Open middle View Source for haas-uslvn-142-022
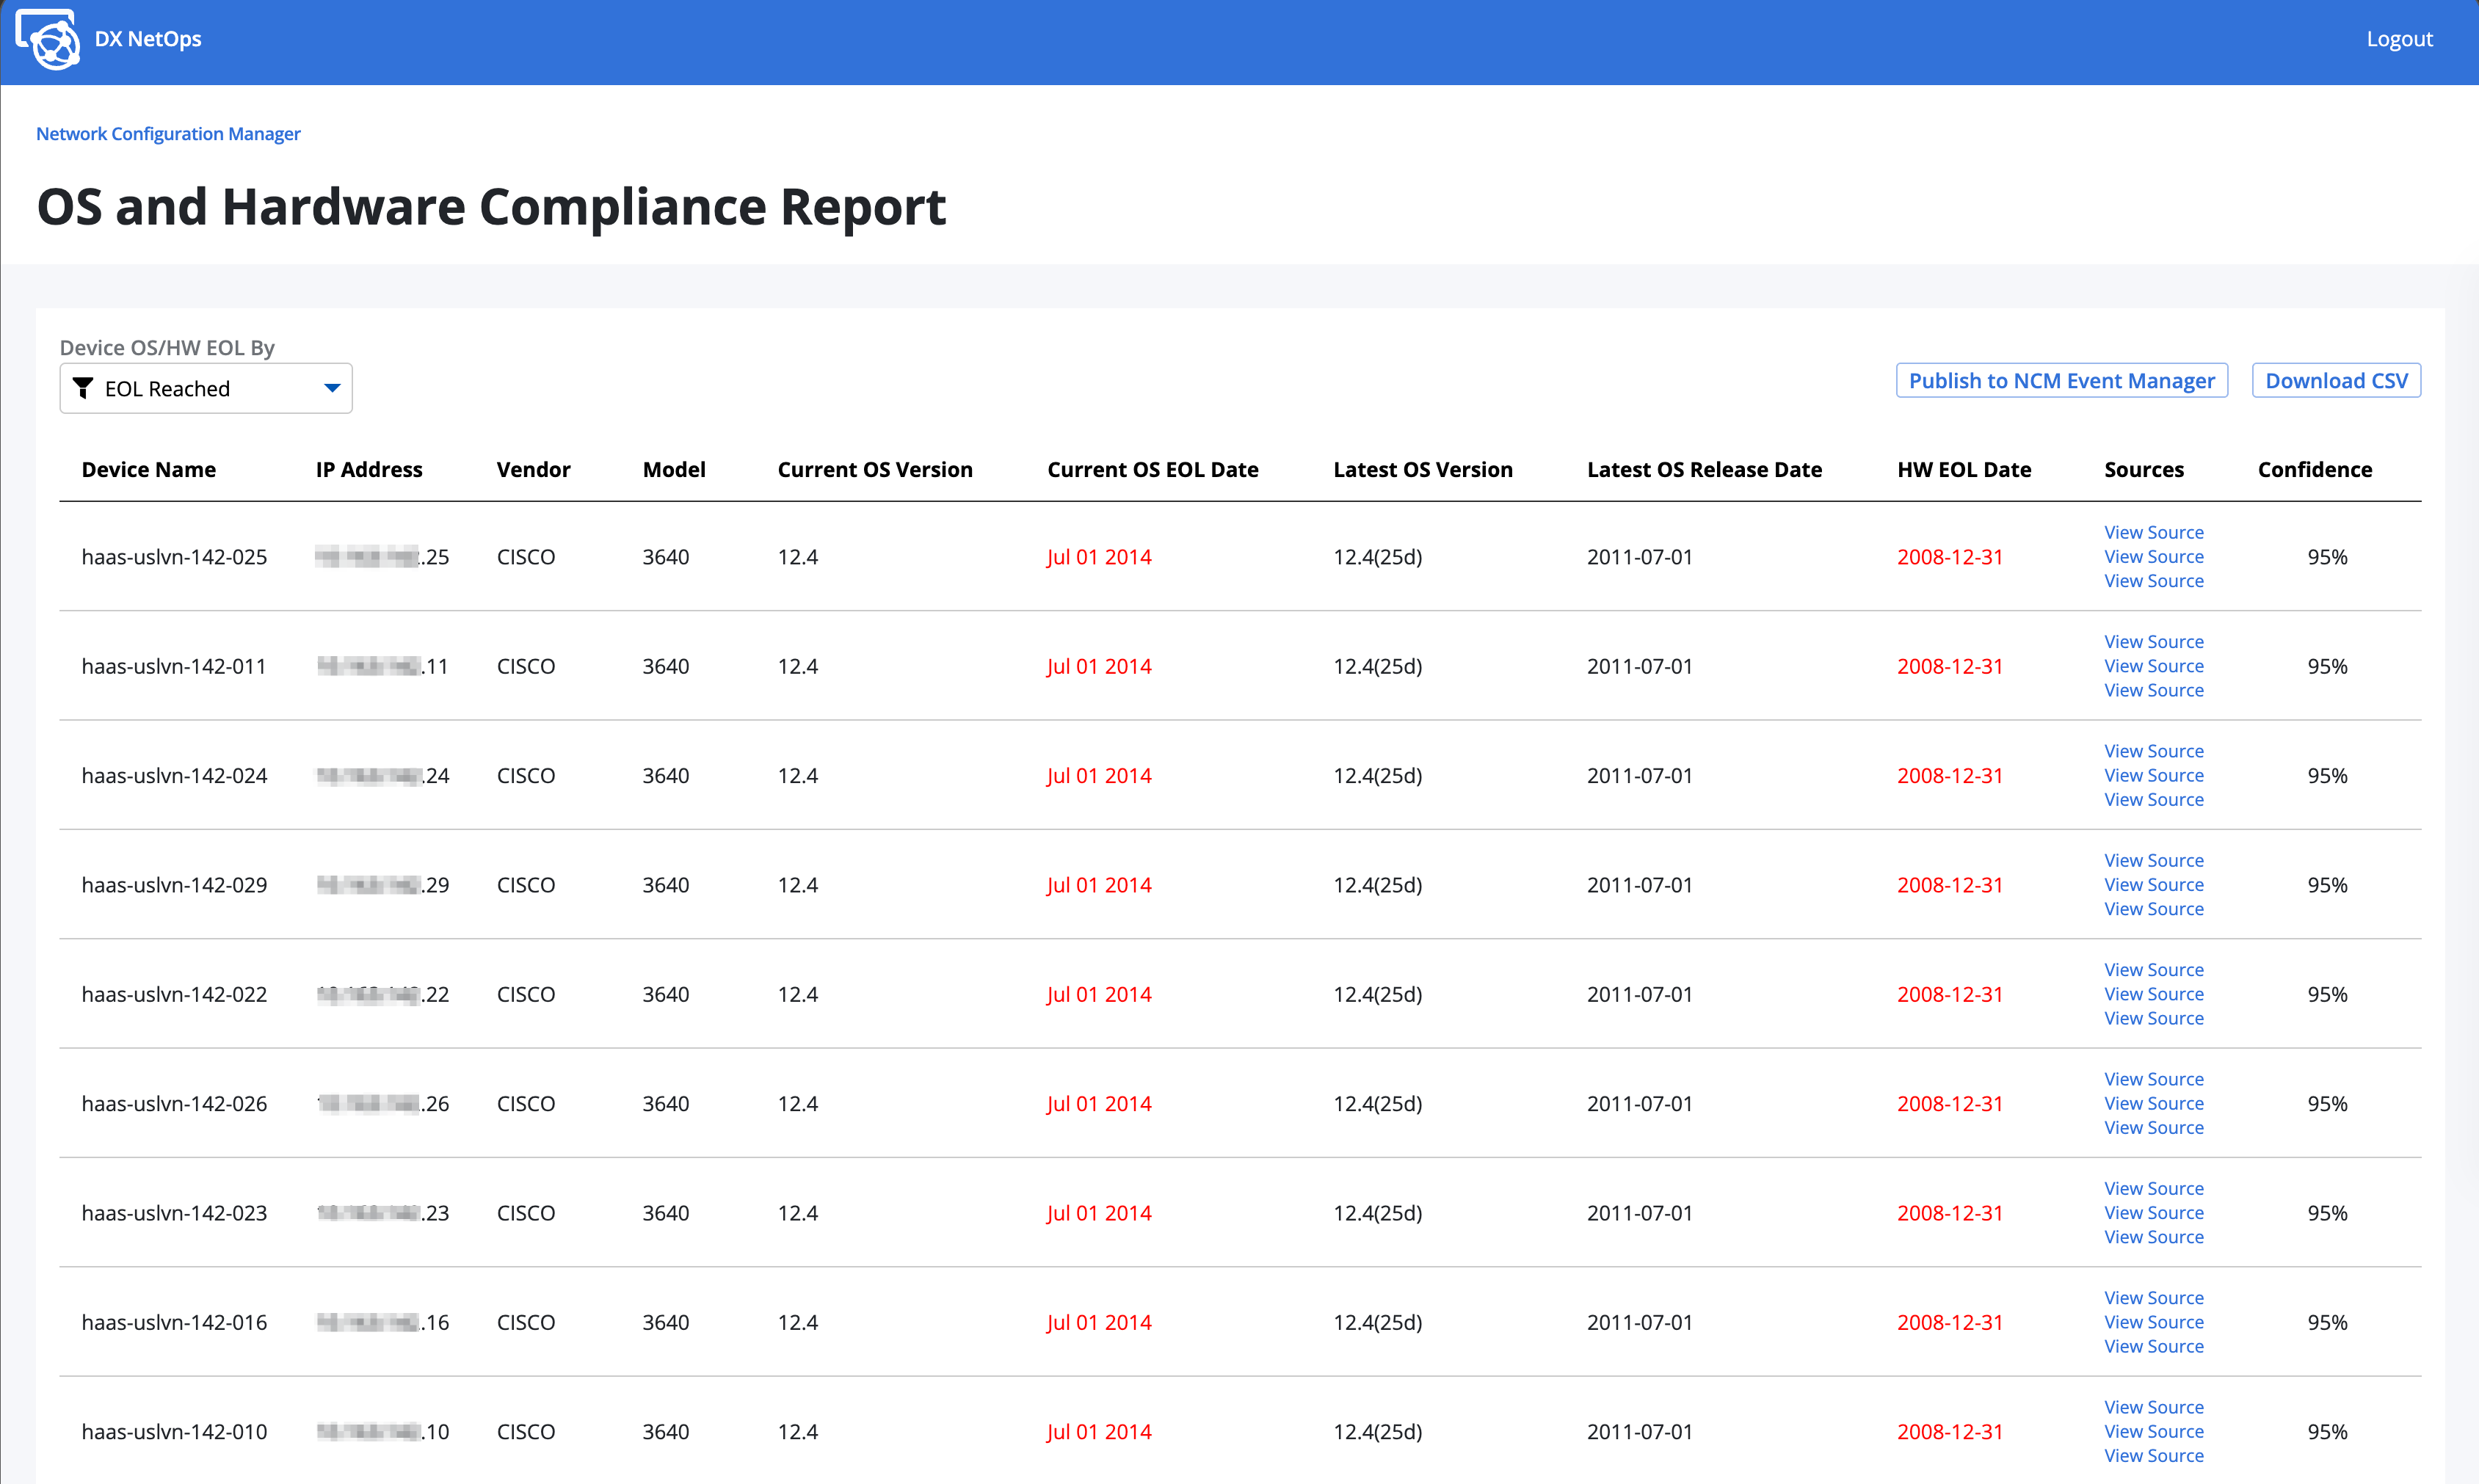The width and height of the screenshot is (2479, 1484). (2153, 994)
